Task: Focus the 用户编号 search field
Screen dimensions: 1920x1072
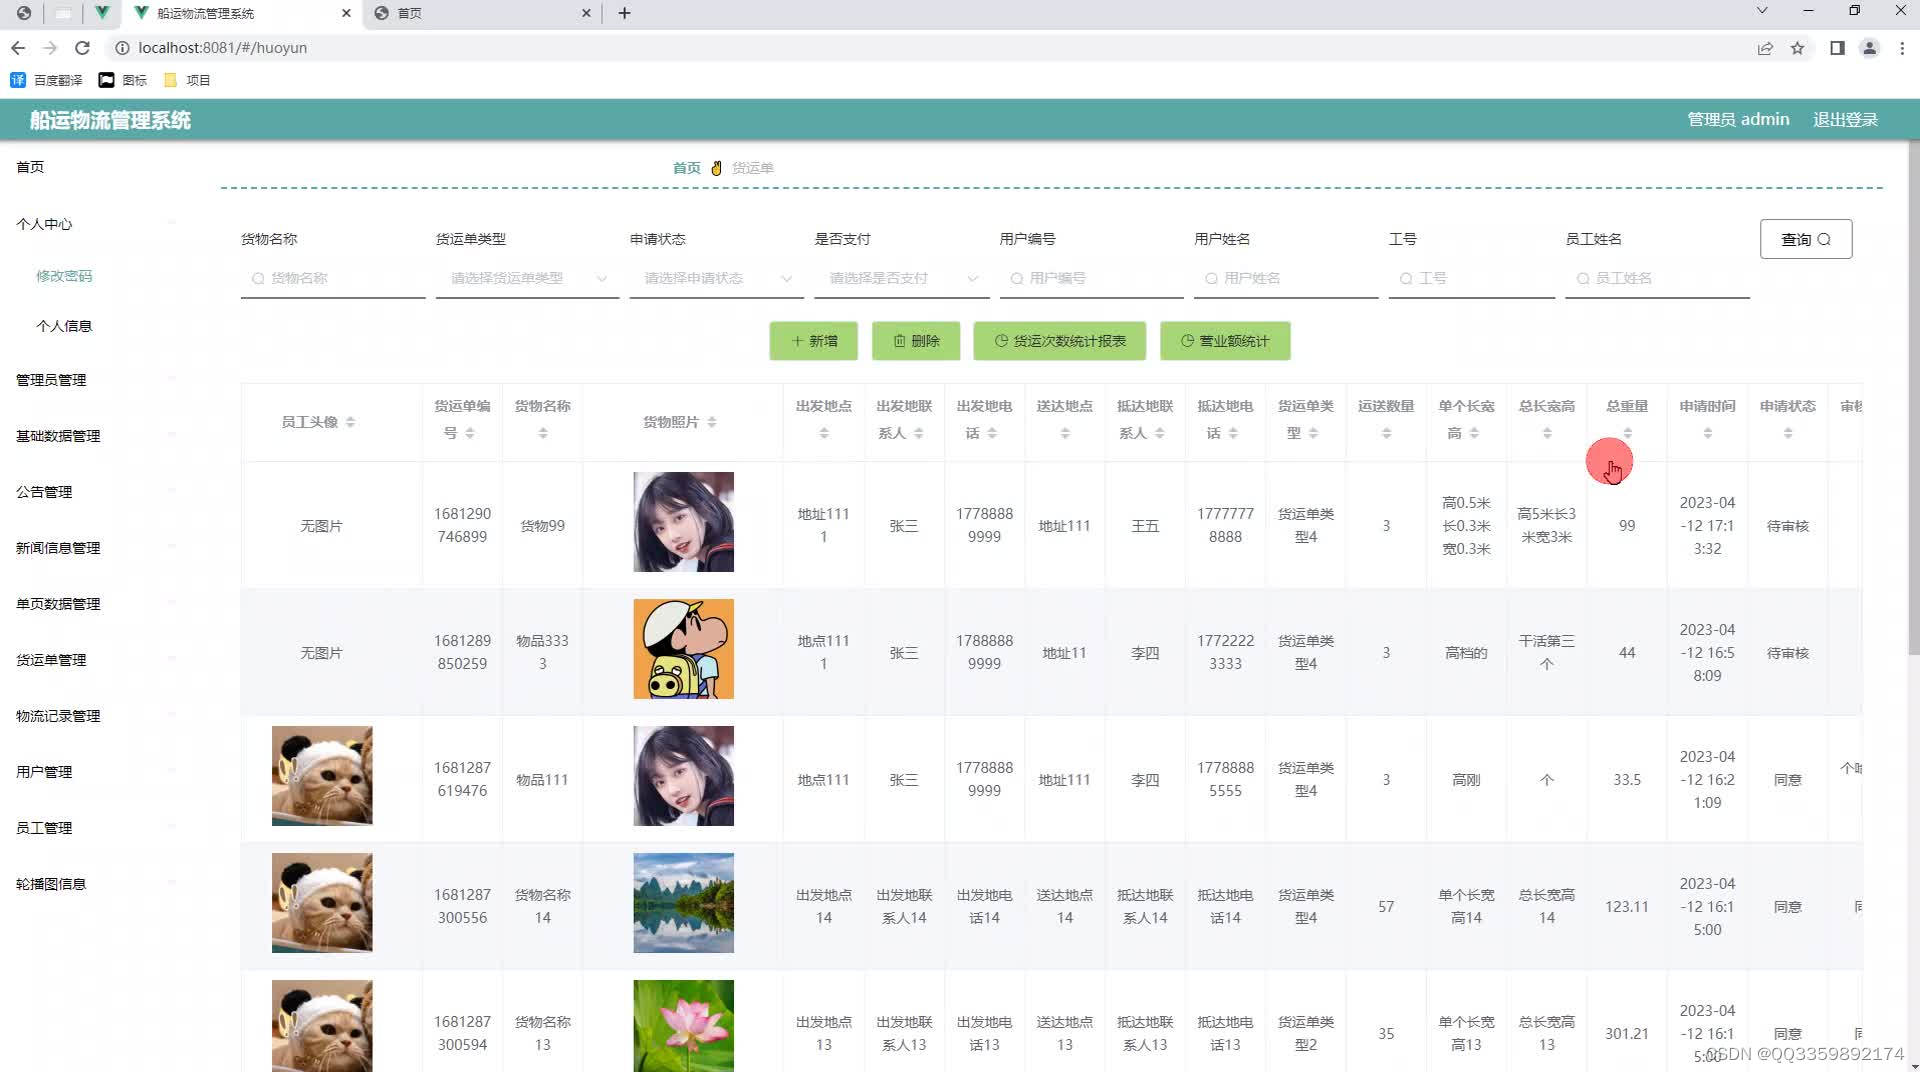Action: pyautogui.click(x=1092, y=279)
